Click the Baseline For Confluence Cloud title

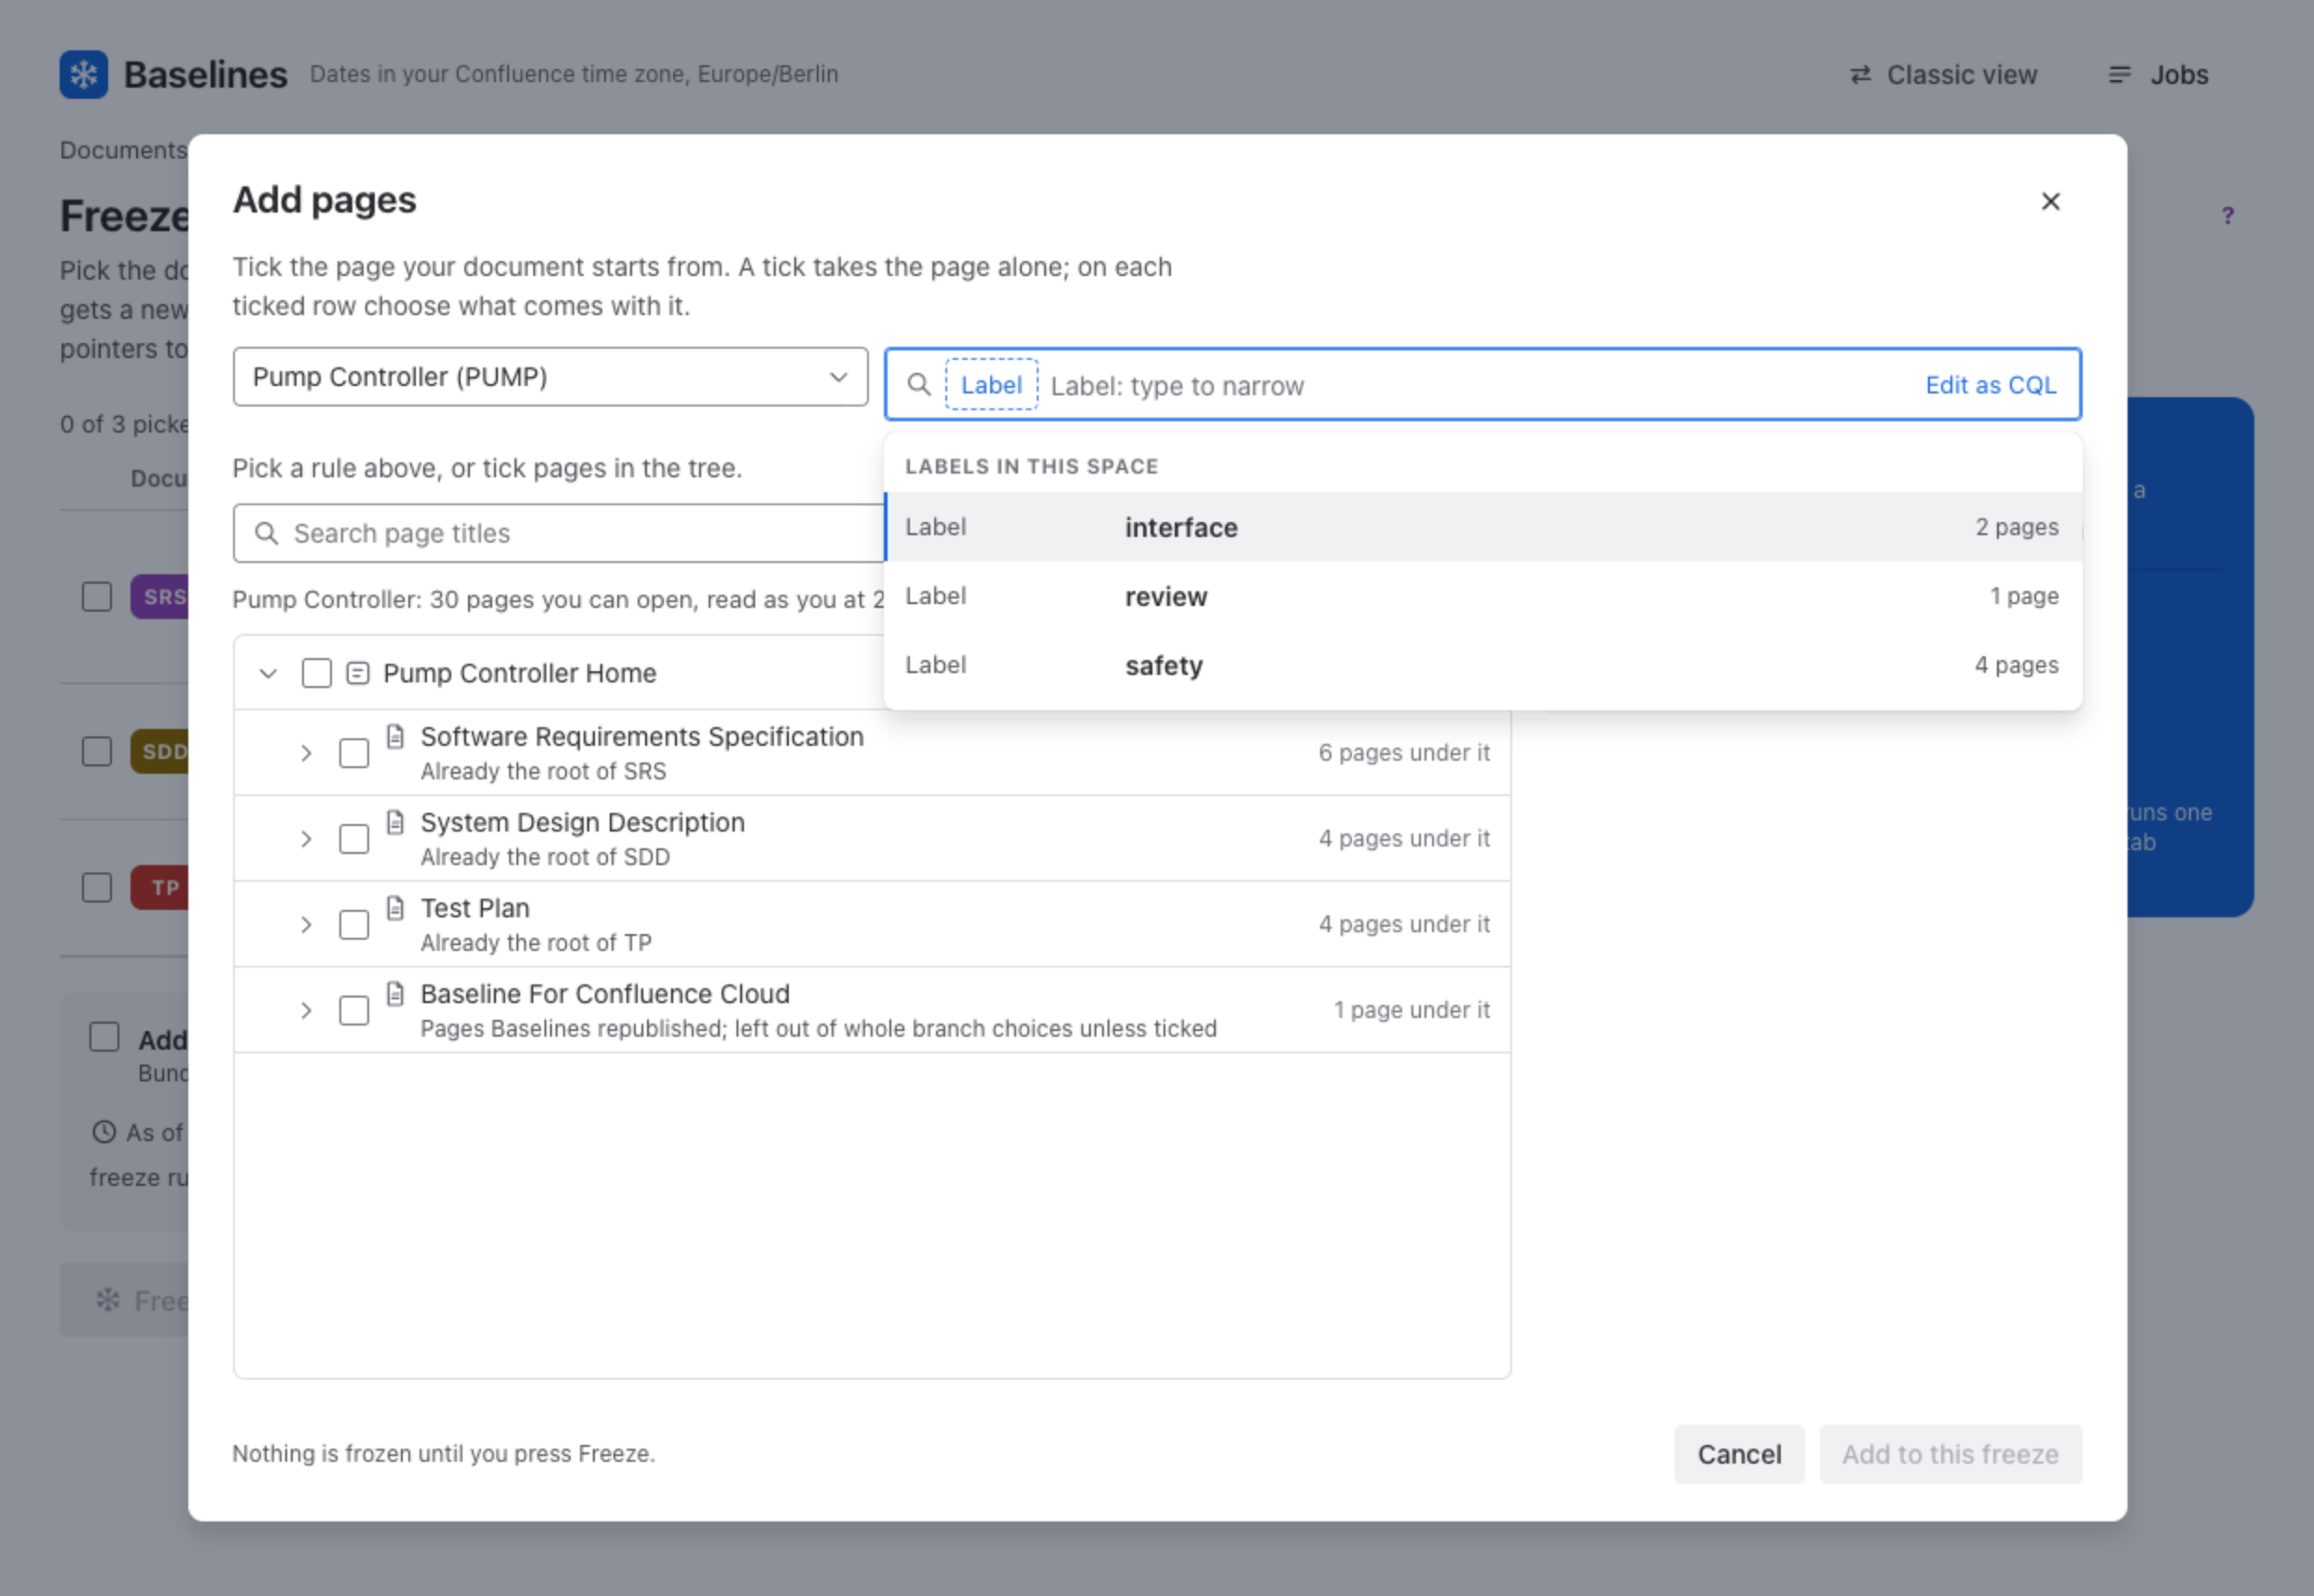(x=605, y=994)
